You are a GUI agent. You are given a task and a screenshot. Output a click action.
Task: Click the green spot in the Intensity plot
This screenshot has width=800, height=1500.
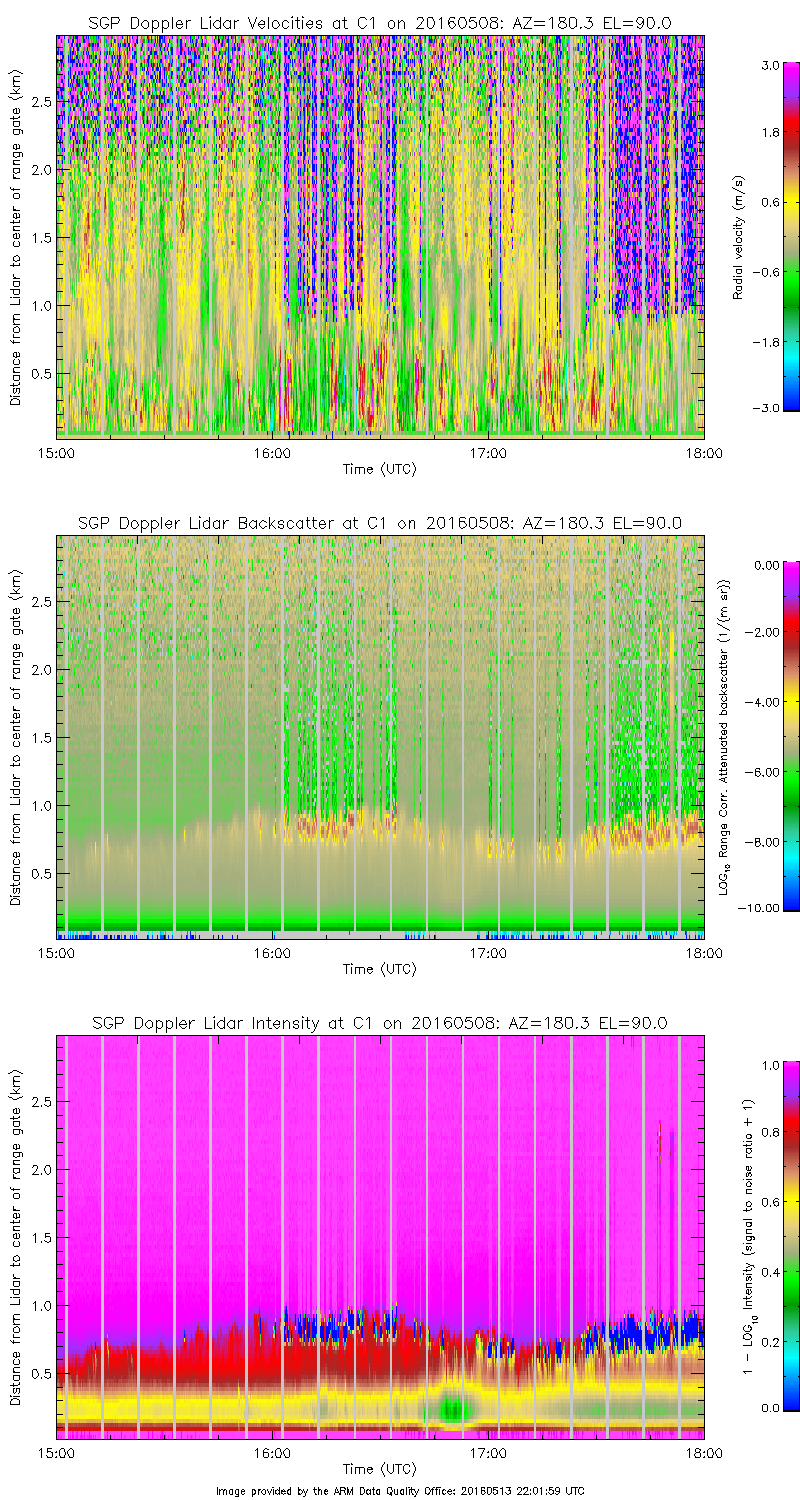pos(453,1408)
